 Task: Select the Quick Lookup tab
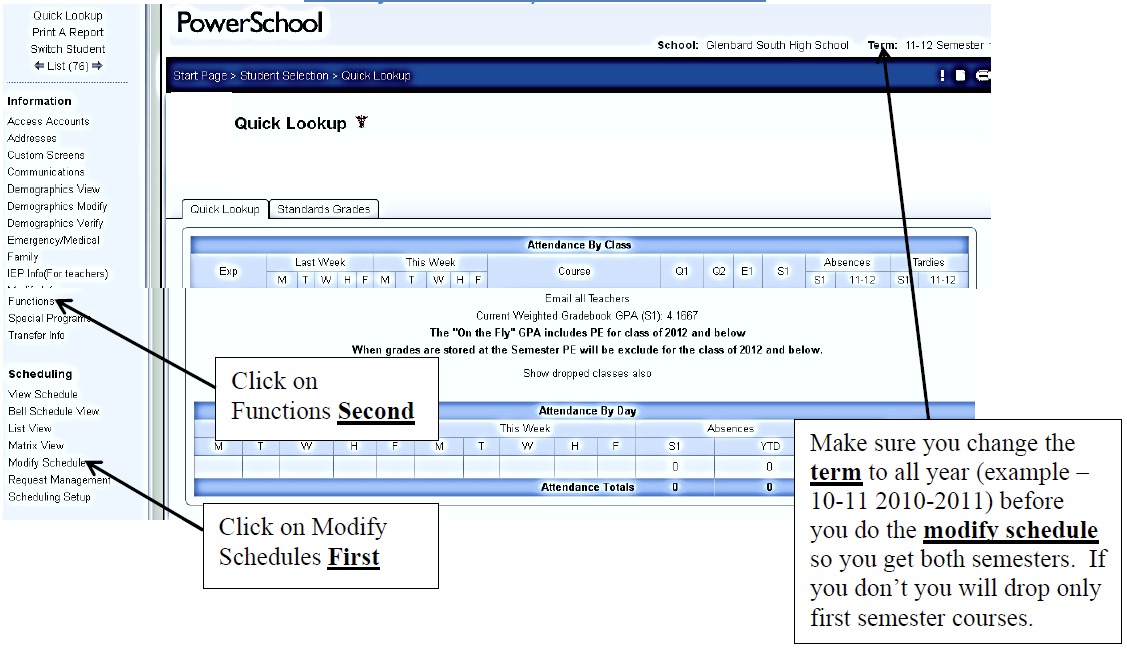(225, 209)
